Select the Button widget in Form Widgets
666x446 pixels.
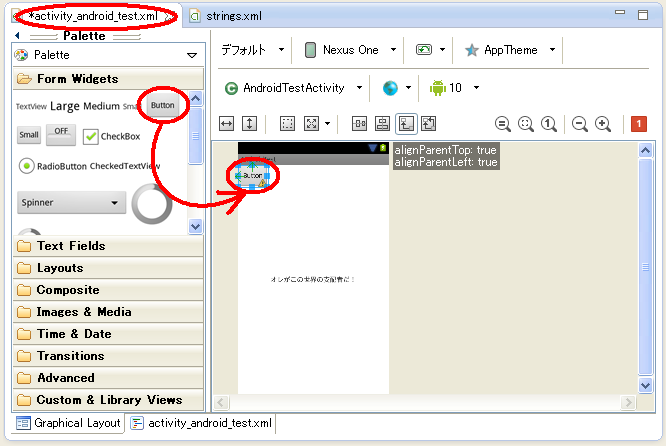162,105
